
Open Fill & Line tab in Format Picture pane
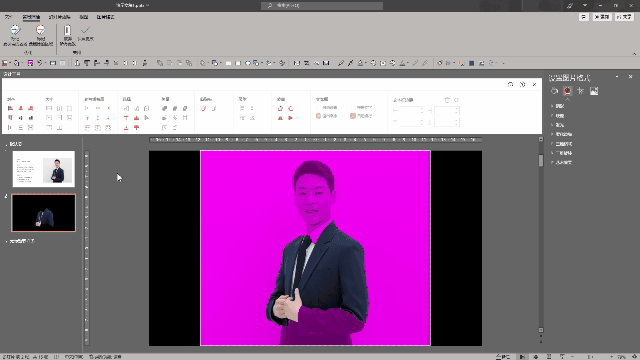(x=554, y=91)
